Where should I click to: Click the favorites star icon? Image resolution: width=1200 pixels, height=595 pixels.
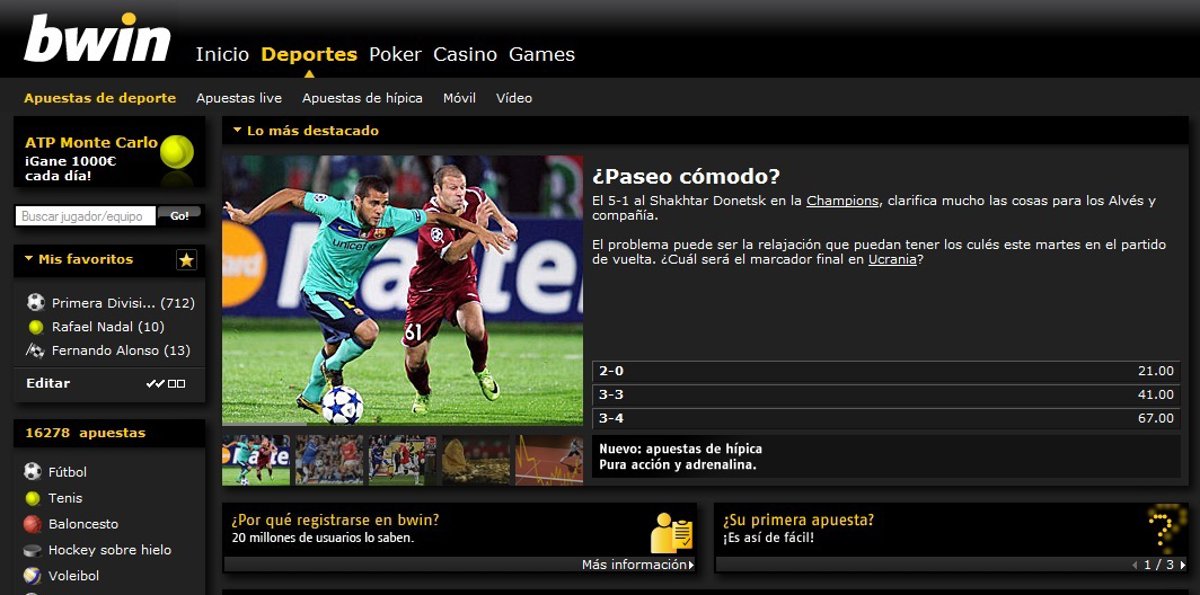186,260
